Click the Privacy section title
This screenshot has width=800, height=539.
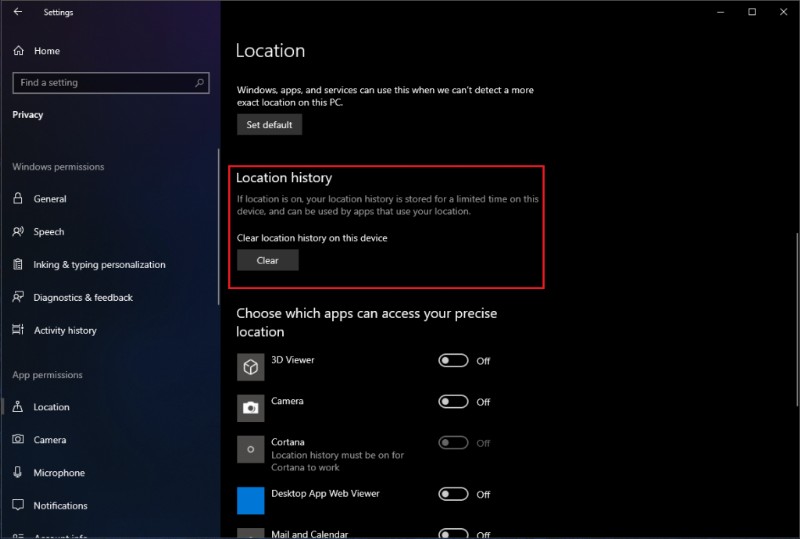pos(28,115)
